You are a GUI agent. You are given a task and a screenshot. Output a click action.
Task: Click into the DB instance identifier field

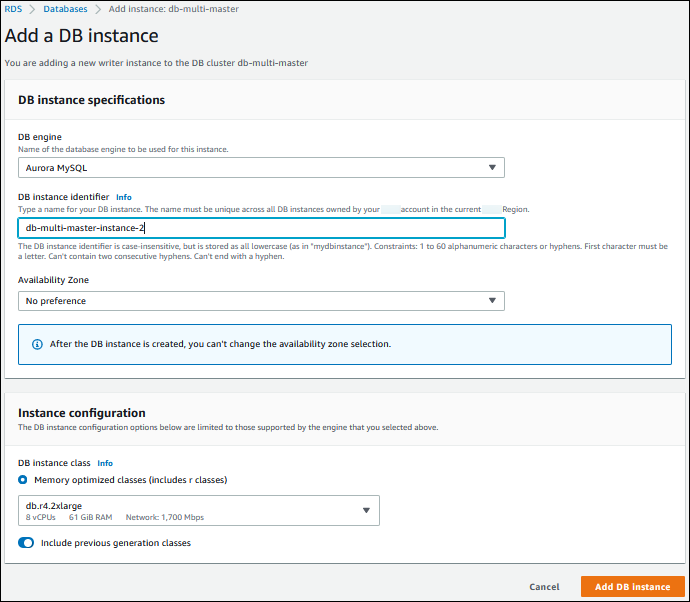point(260,228)
